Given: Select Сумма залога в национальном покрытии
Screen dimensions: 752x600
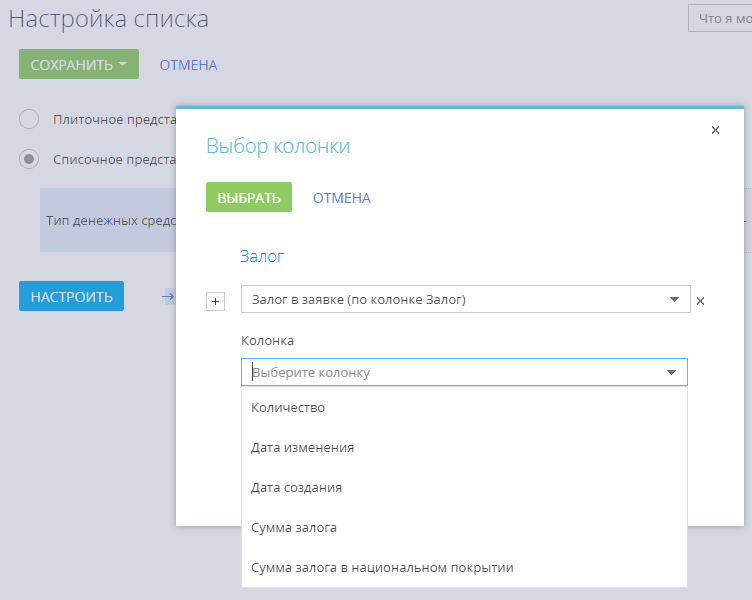Looking at the screenshot, I should click(382, 567).
